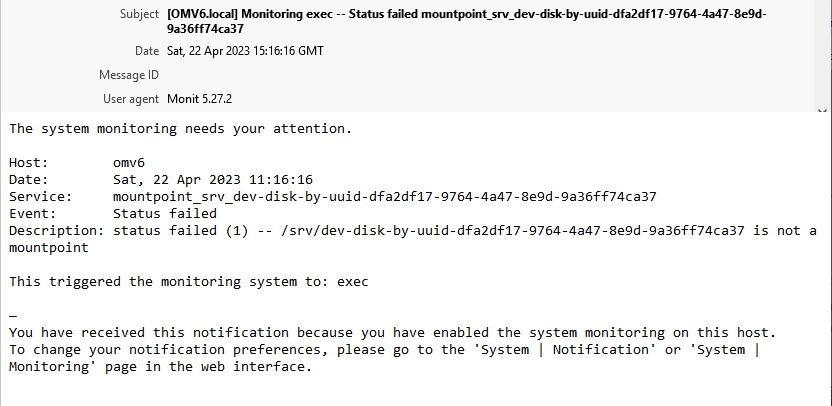The height and width of the screenshot is (406, 832).
Task: Click the Service: label in the body
Action: 40,196
